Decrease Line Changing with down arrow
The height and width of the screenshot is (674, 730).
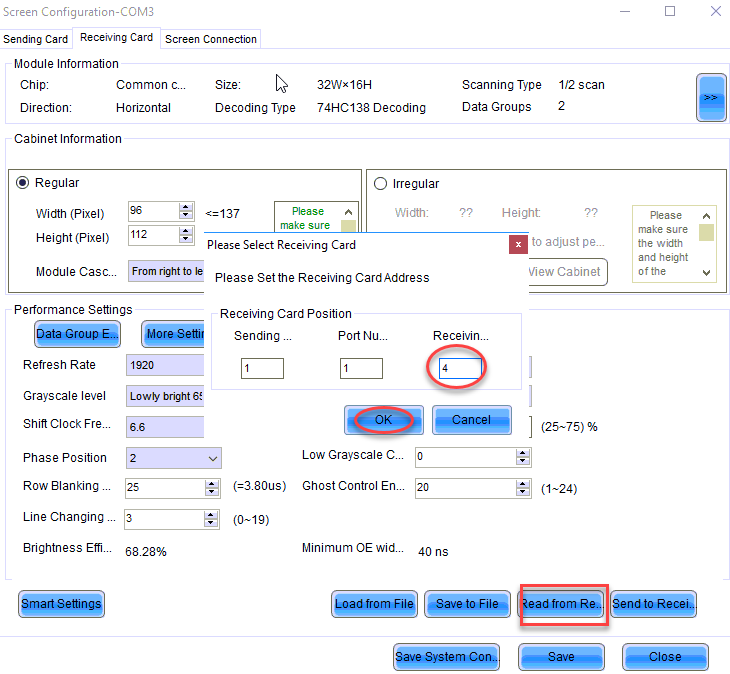pos(211,523)
